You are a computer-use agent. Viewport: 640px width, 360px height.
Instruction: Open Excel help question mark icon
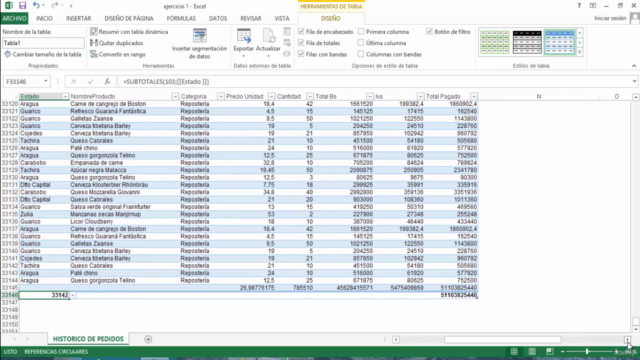579,6
